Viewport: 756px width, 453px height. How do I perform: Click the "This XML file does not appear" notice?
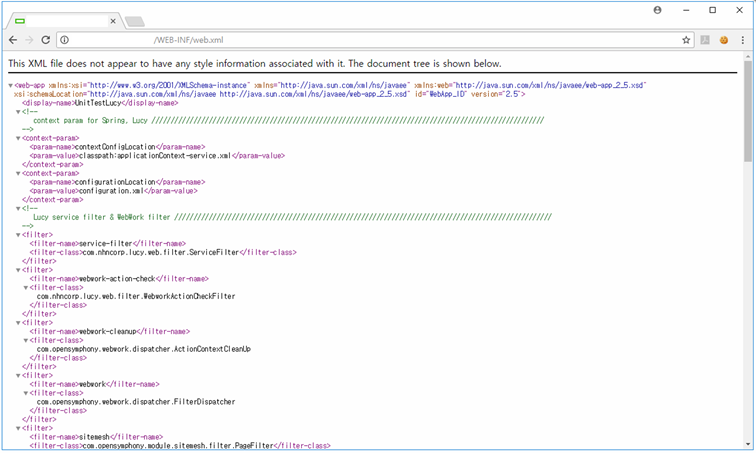point(255,64)
